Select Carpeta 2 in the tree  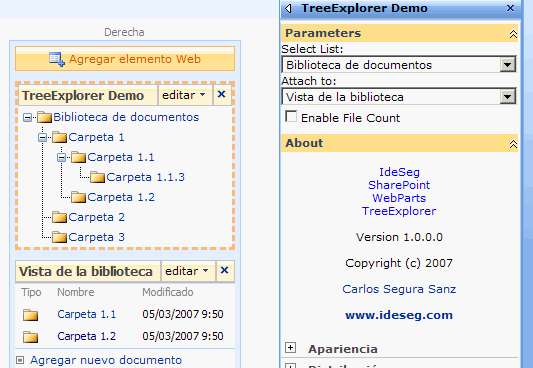[x=97, y=217]
